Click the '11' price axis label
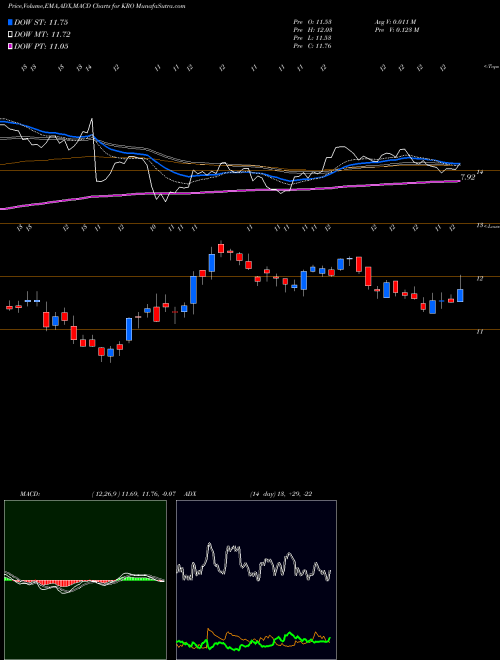 click(x=480, y=332)
